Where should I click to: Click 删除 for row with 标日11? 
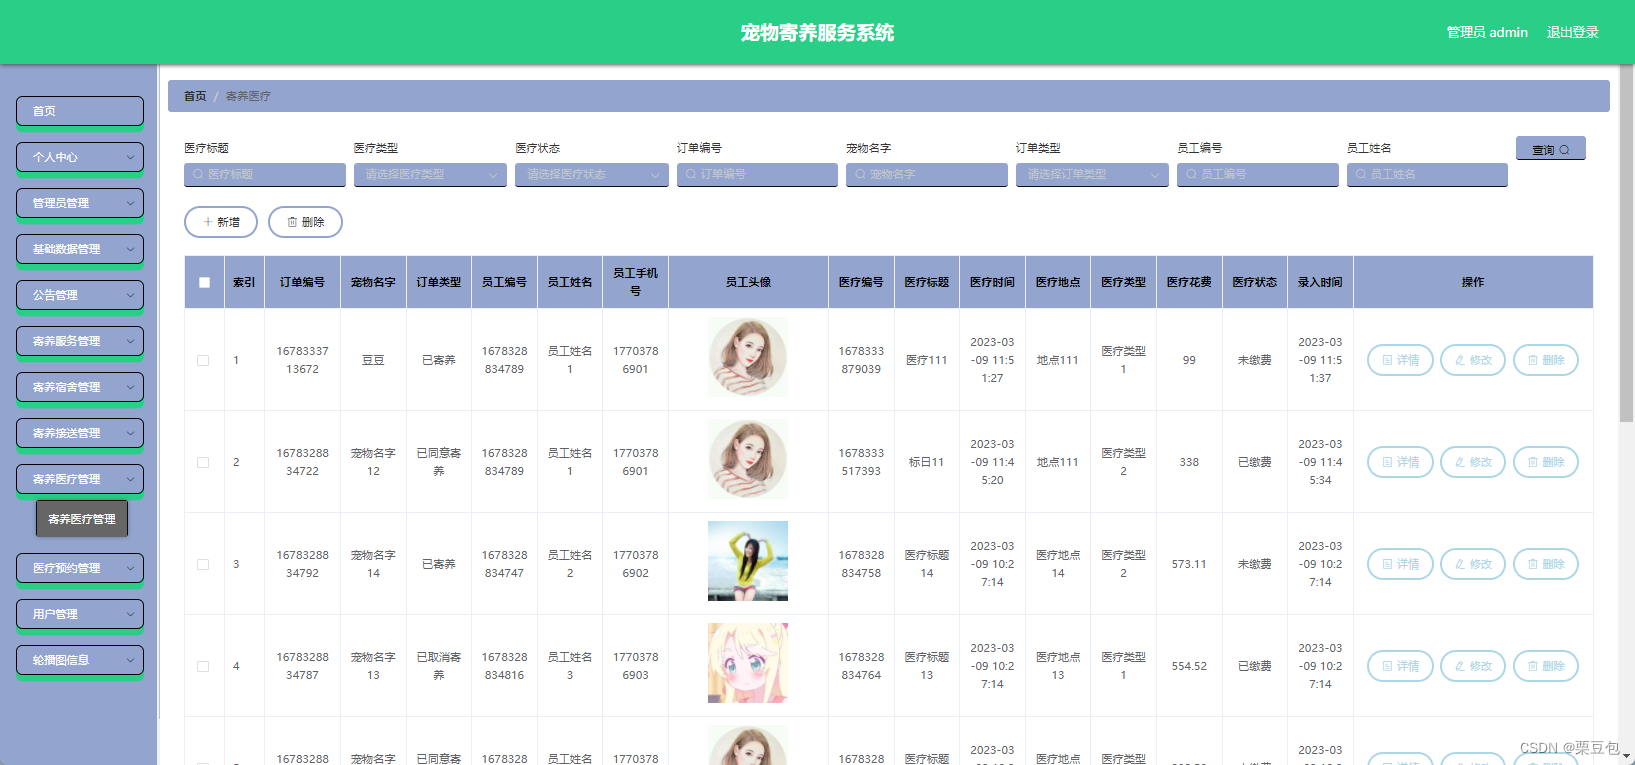click(1546, 462)
